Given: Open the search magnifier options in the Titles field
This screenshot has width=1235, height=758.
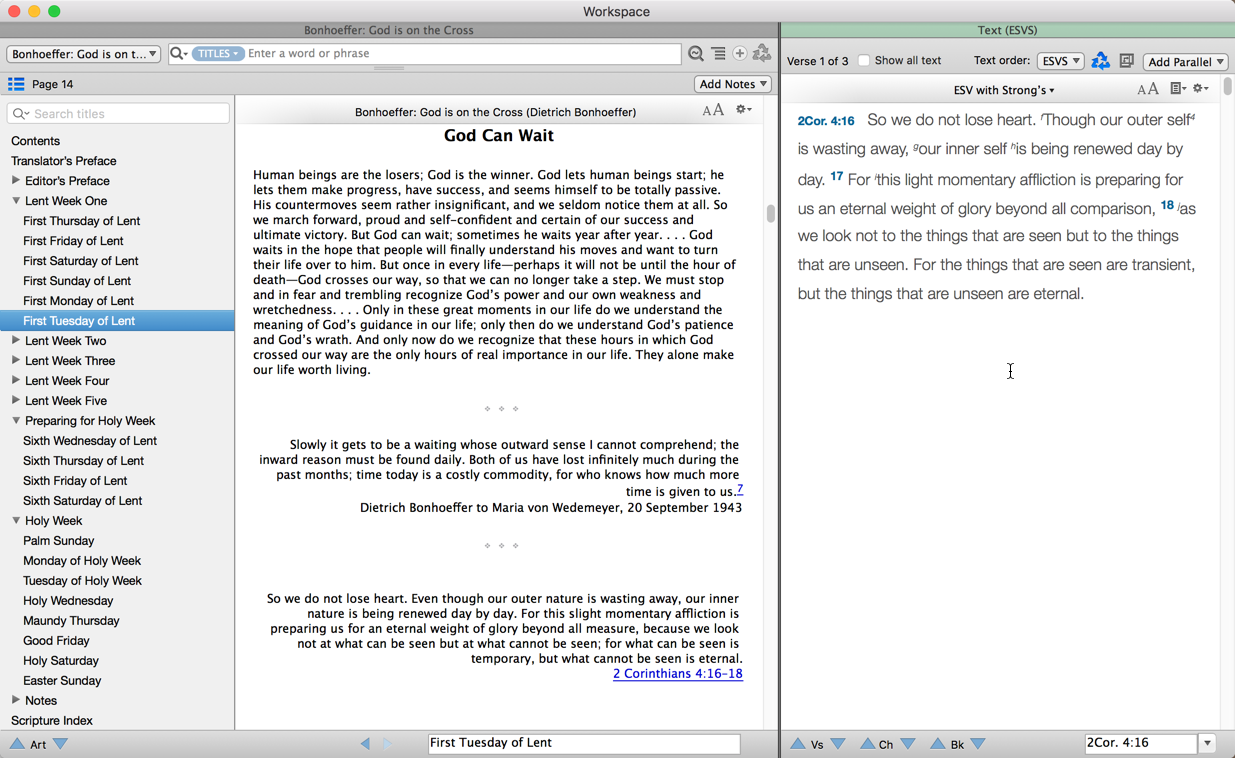Looking at the screenshot, I should (179, 54).
